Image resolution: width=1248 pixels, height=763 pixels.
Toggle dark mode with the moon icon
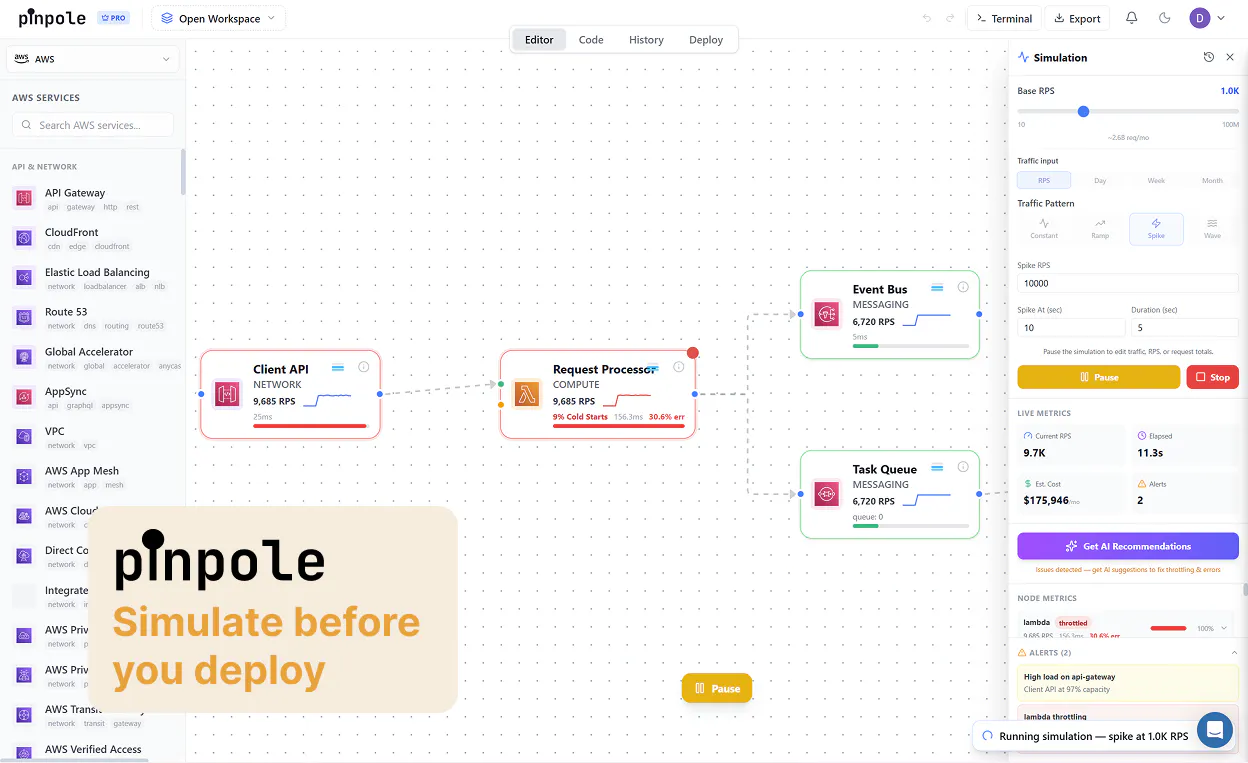[x=1164, y=18]
